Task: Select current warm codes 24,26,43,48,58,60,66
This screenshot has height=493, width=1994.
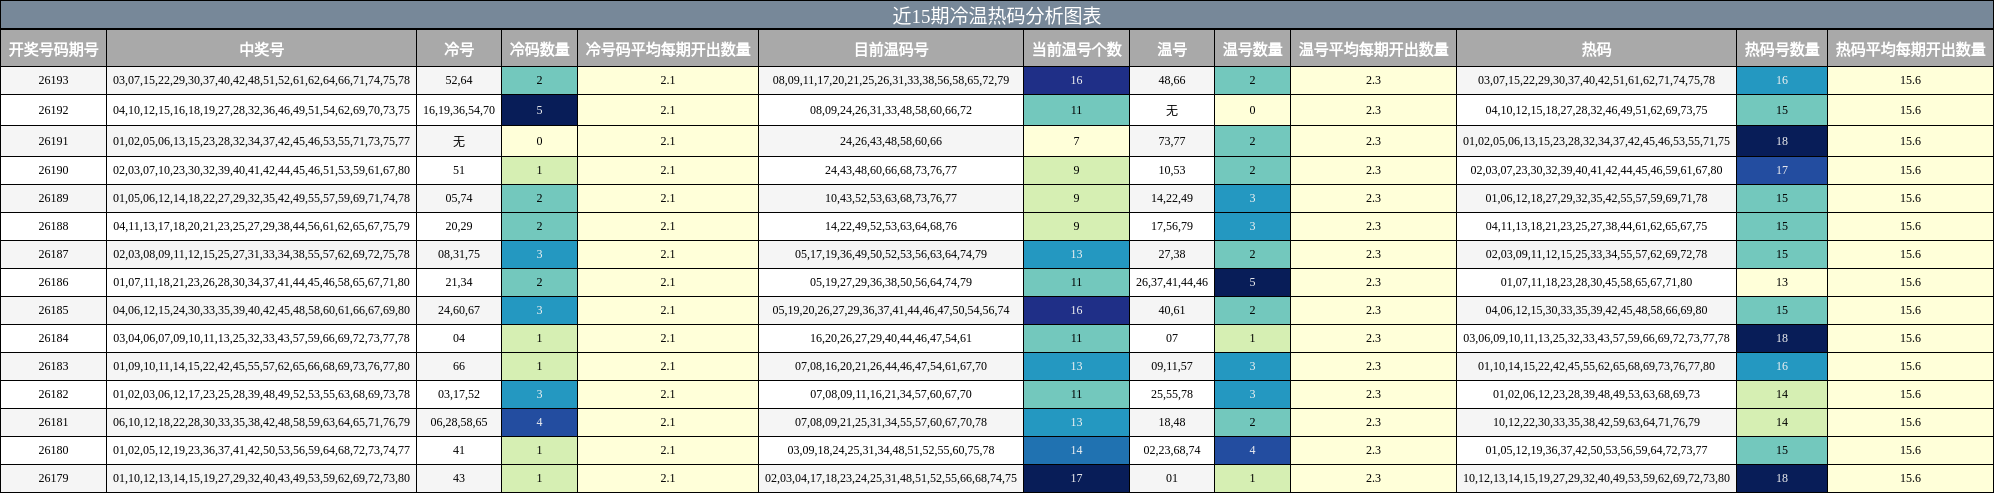Action: 890,141
